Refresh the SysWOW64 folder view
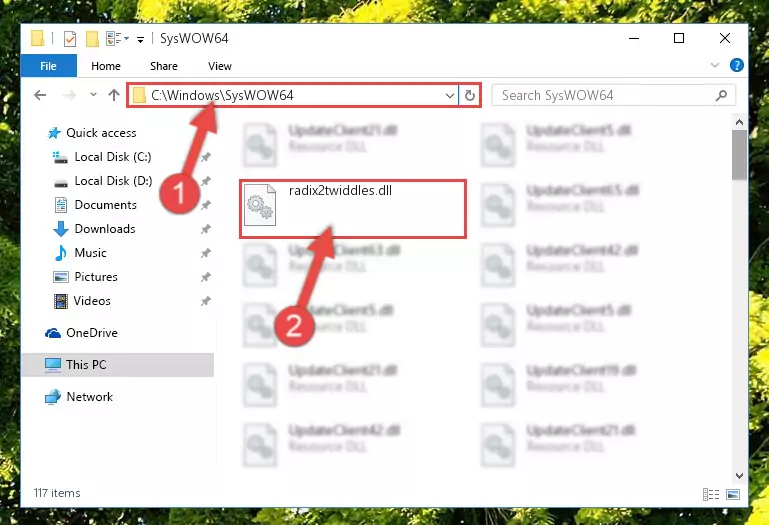This screenshot has width=769, height=525. point(469,95)
